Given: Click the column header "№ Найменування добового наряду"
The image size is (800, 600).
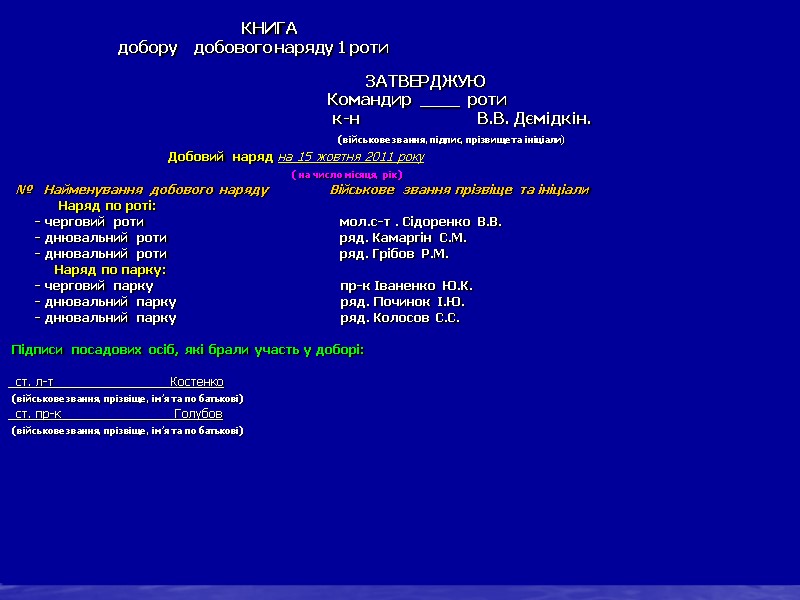Looking at the screenshot, I should [142, 190].
